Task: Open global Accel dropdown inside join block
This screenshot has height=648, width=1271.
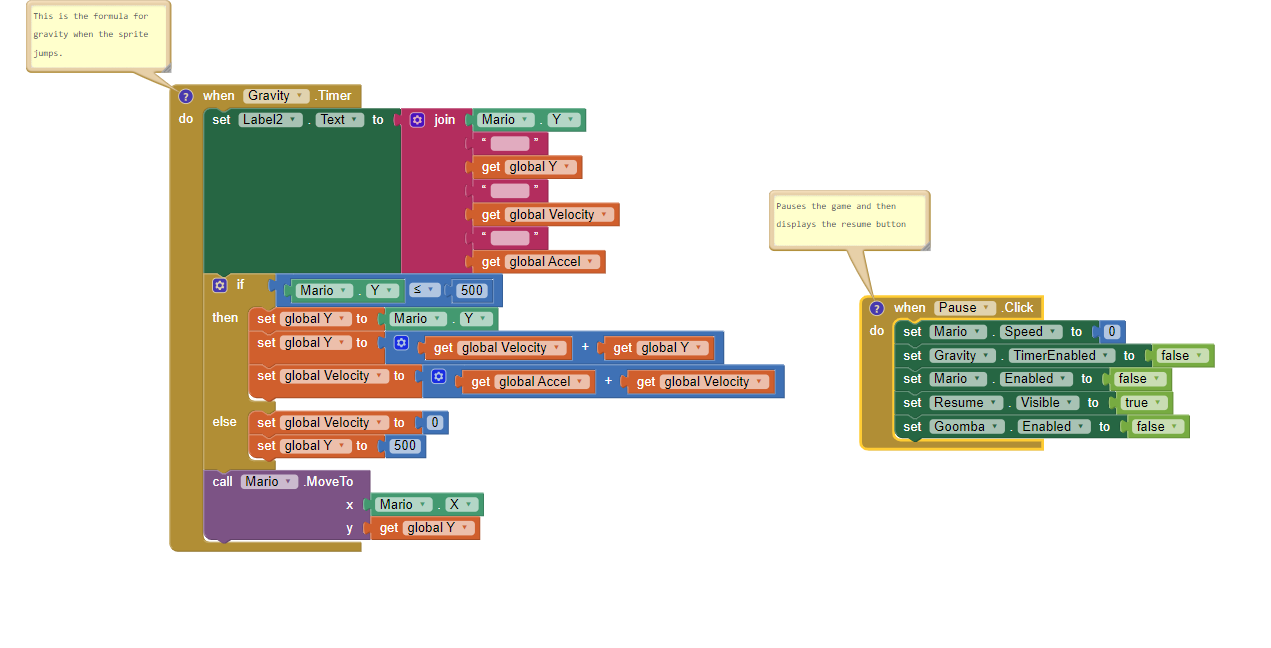Action: [x=553, y=262]
